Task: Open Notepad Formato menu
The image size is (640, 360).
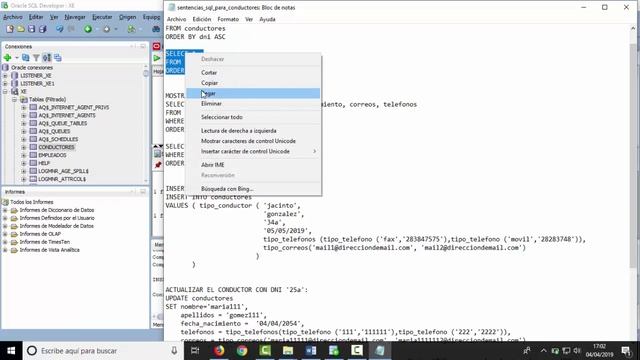Action: click(x=228, y=19)
